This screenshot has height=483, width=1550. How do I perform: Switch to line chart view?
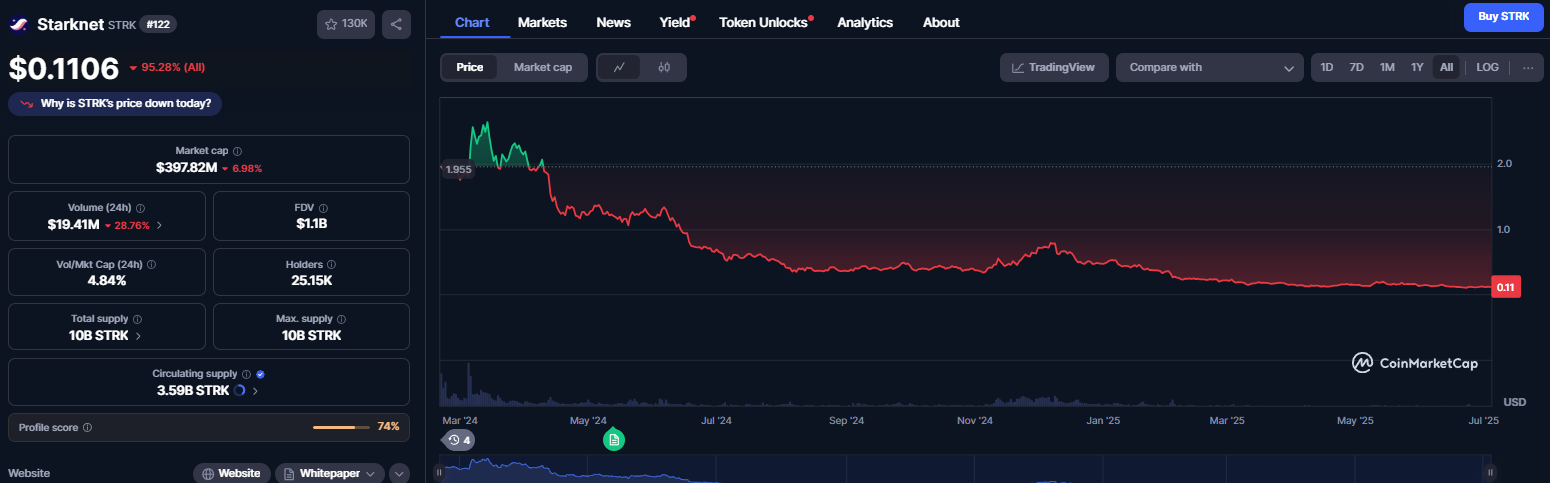point(619,67)
